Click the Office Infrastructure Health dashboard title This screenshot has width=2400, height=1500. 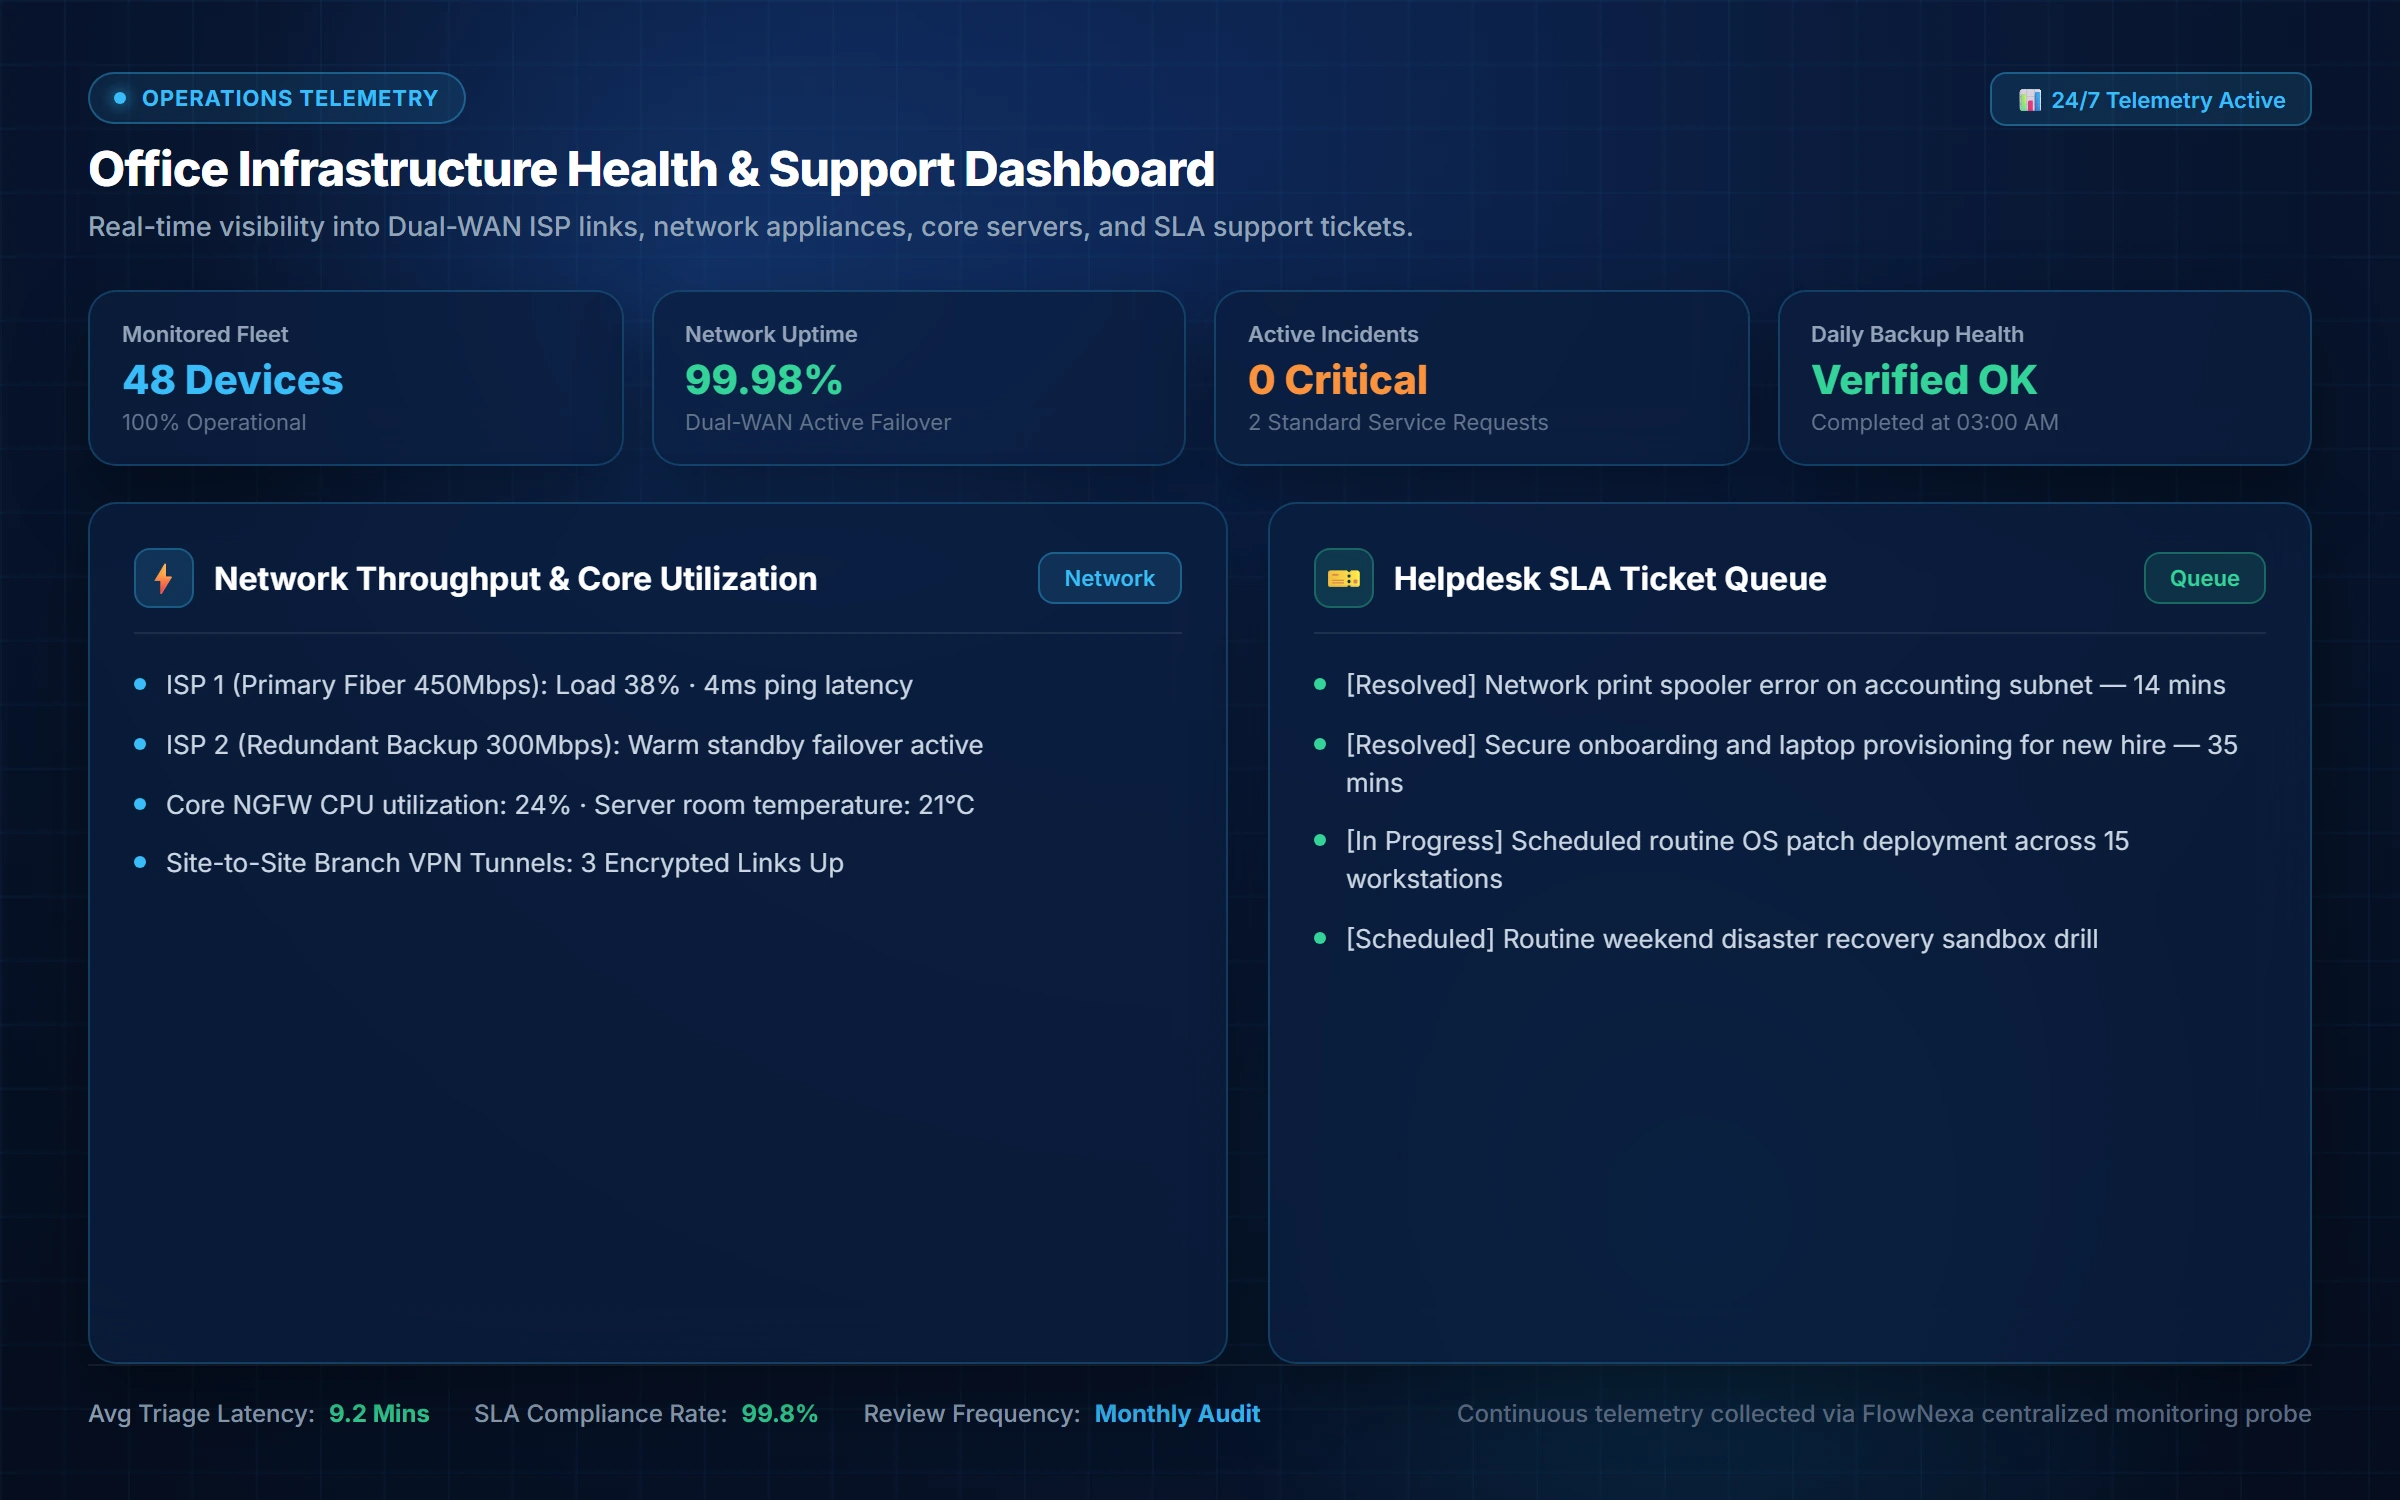click(x=651, y=169)
